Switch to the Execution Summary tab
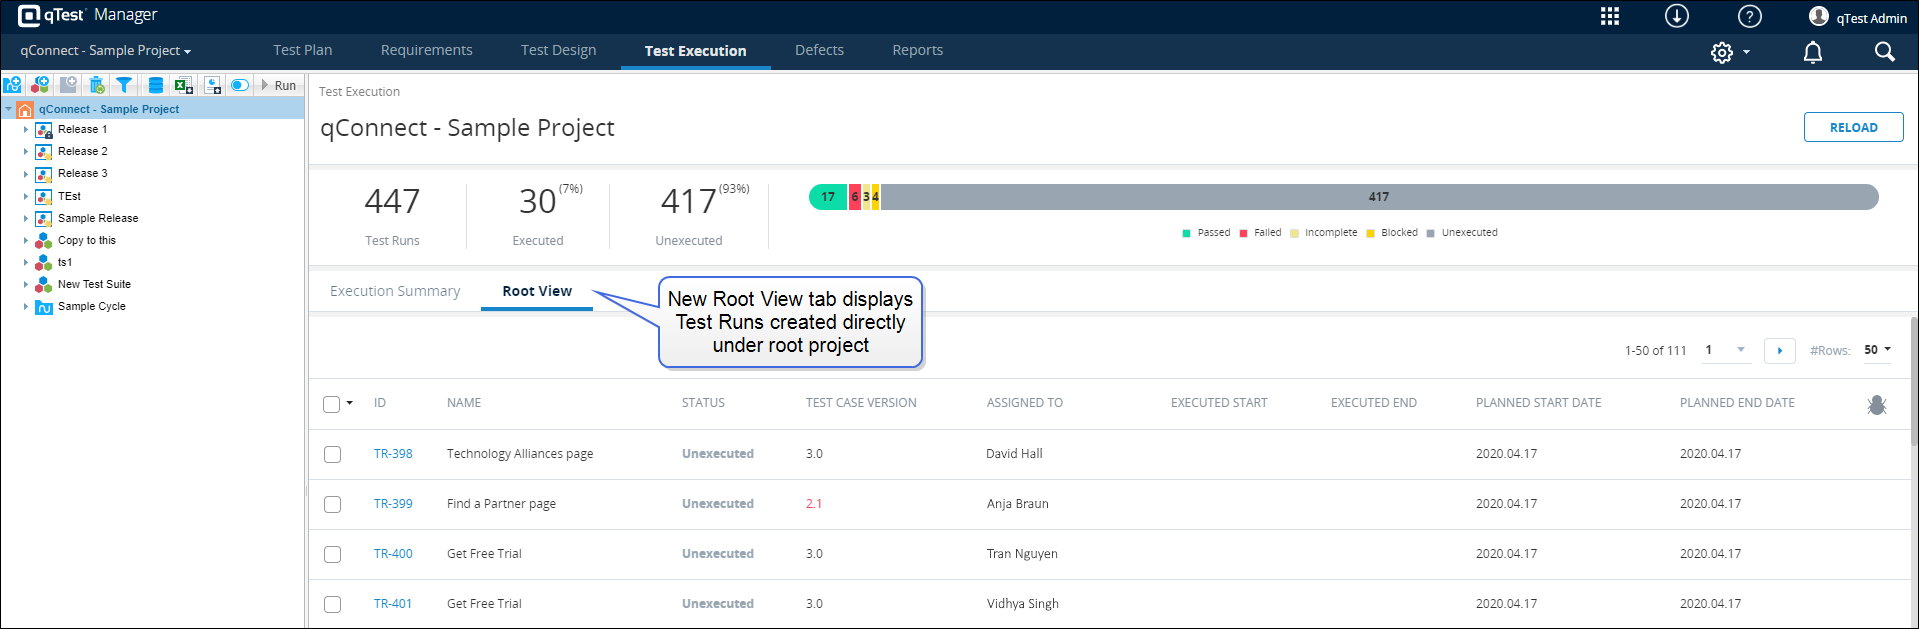 tap(395, 291)
